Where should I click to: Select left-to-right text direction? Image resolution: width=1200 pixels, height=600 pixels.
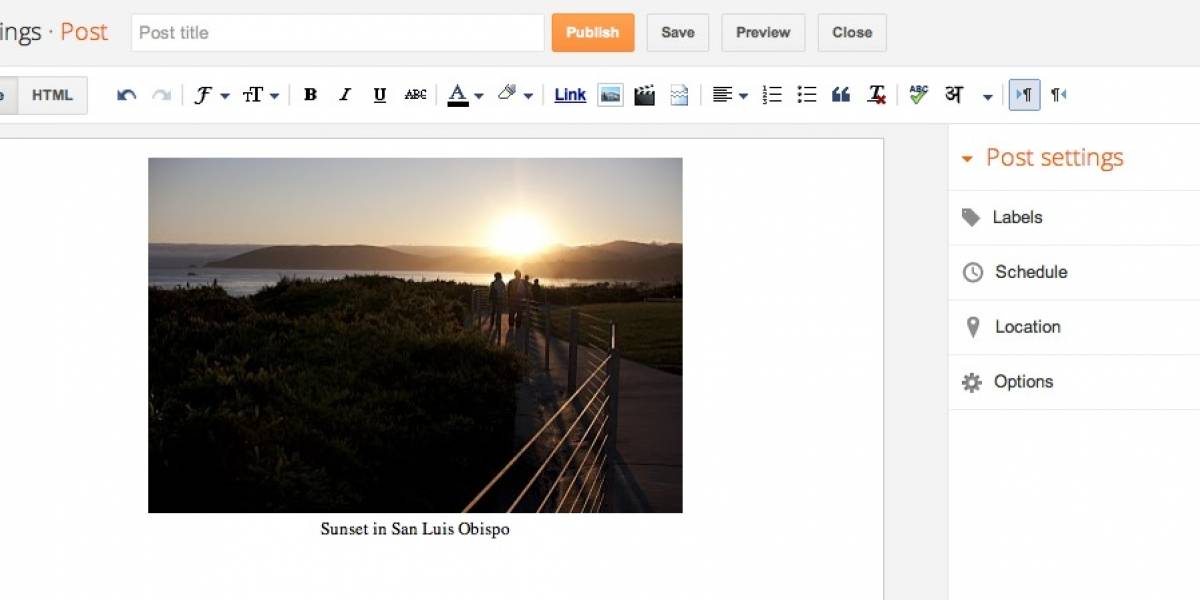[x=1024, y=95]
